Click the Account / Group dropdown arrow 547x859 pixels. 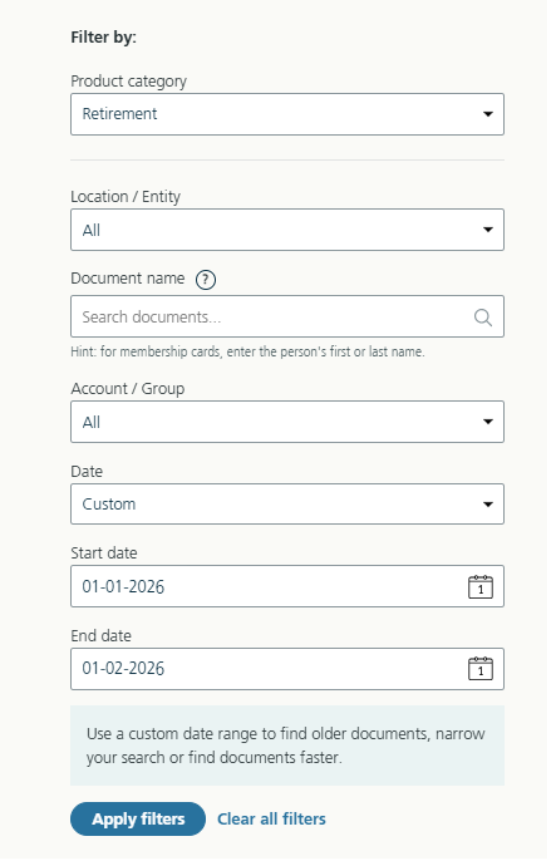(x=488, y=422)
